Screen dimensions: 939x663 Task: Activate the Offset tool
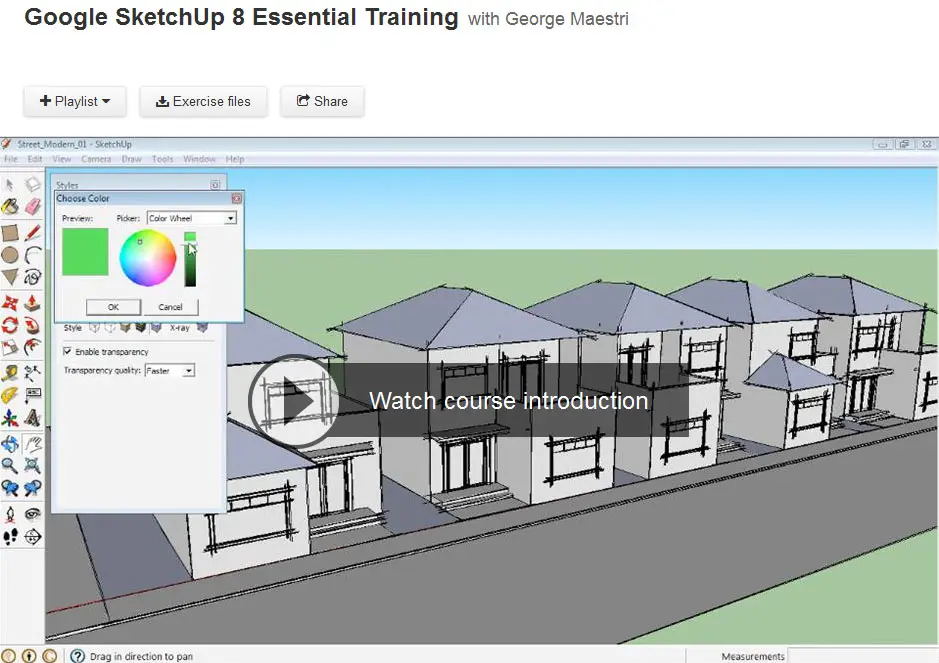pos(32,347)
